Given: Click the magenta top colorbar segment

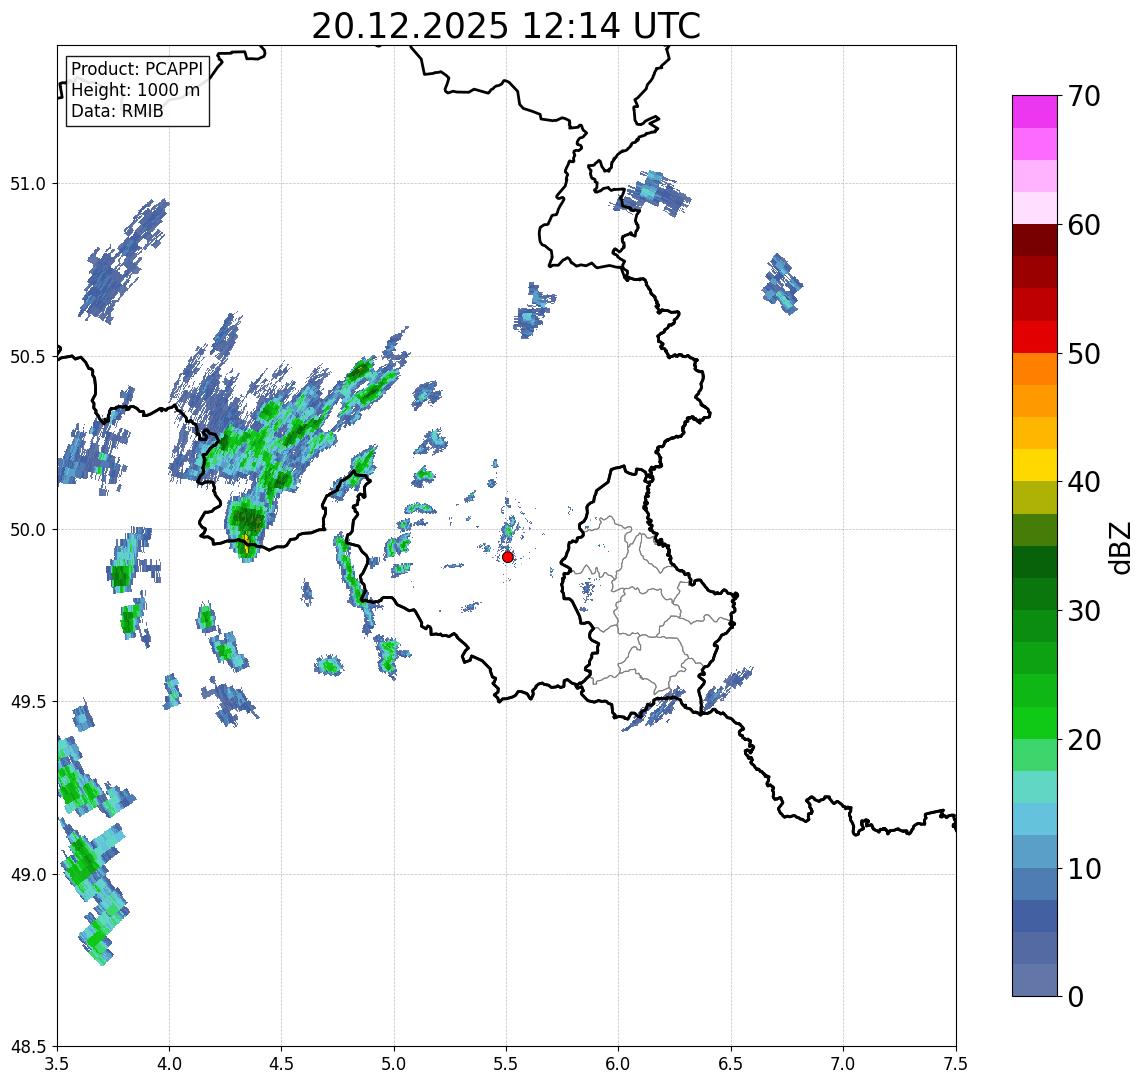Looking at the screenshot, I should (1035, 112).
